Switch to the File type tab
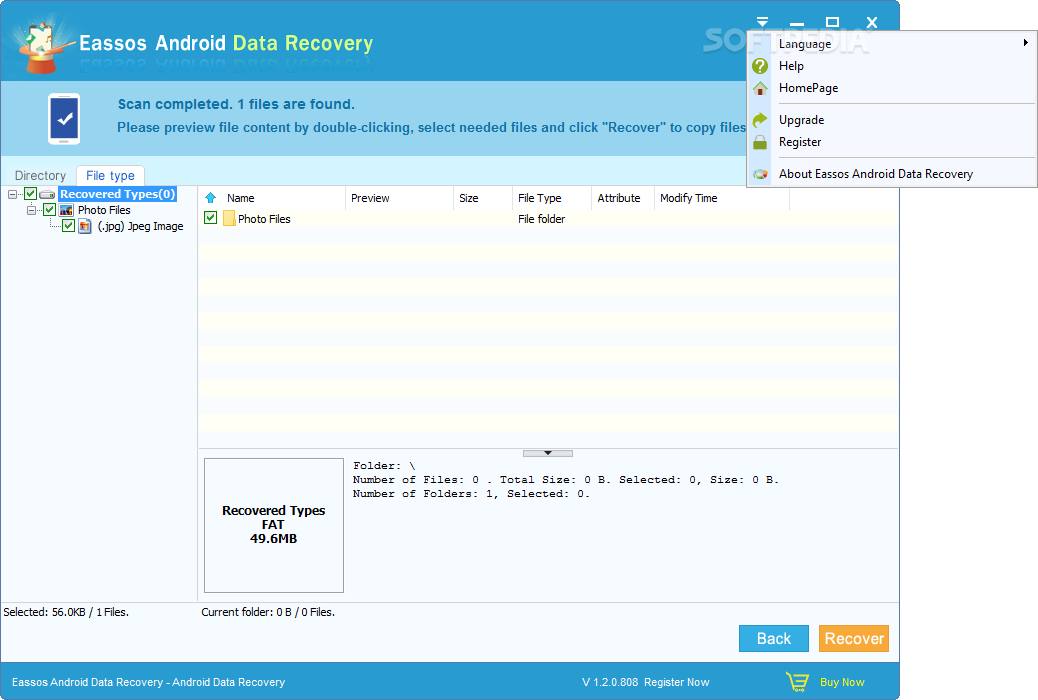 [x=111, y=175]
